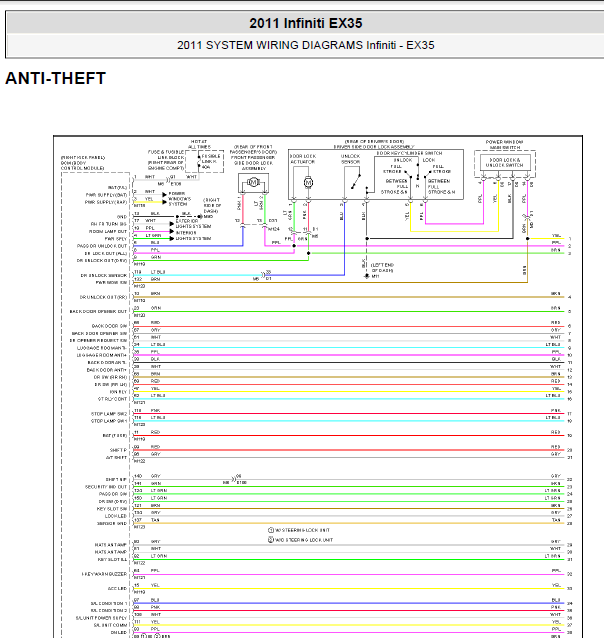Click the 'PWR SUPPLY(RAP)' pin label
The height and width of the screenshot is (638, 604).
(x=106, y=202)
